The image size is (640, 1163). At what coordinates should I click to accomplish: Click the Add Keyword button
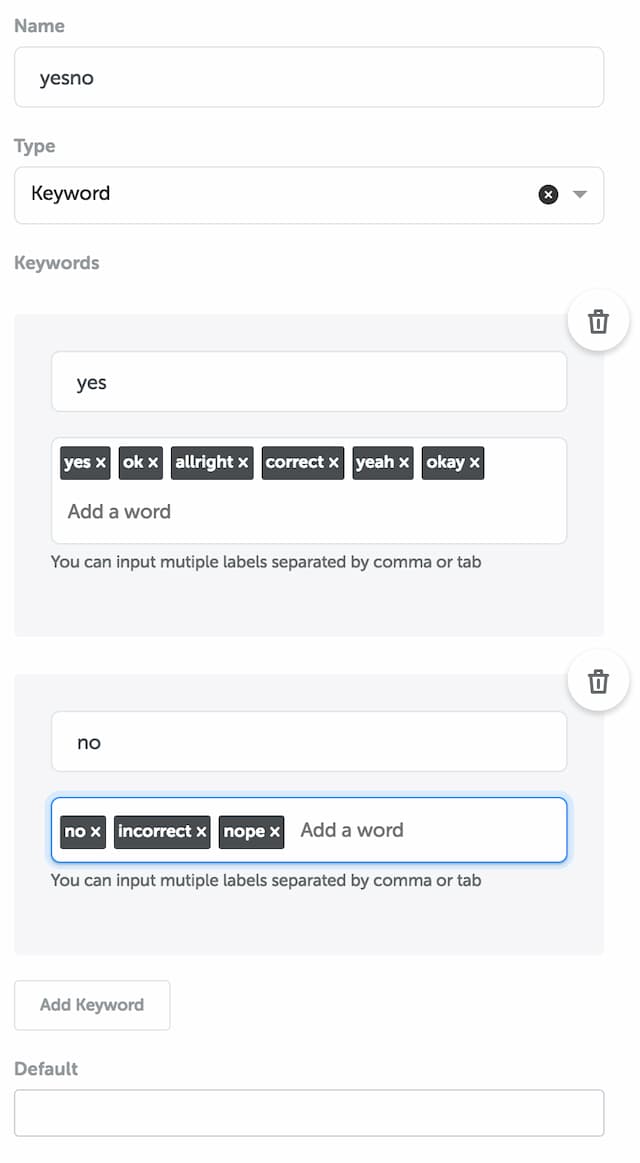click(x=92, y=1005)
